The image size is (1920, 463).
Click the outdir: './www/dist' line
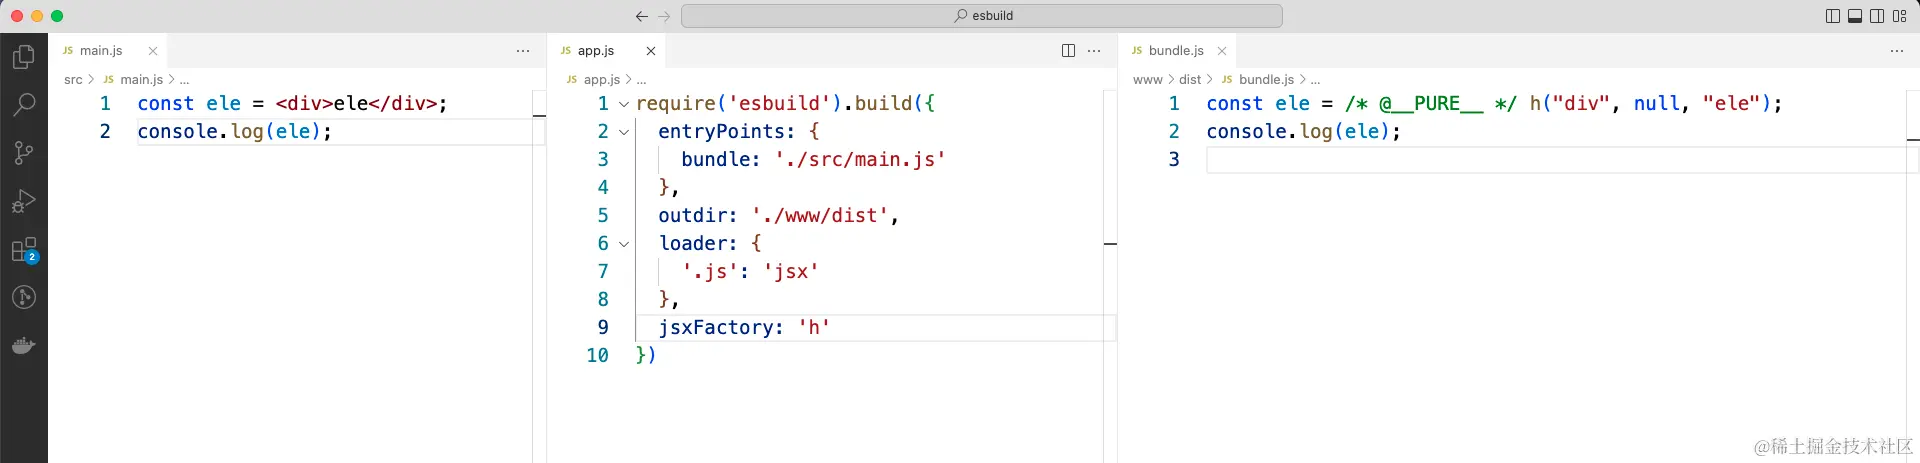tap(778, 216)
